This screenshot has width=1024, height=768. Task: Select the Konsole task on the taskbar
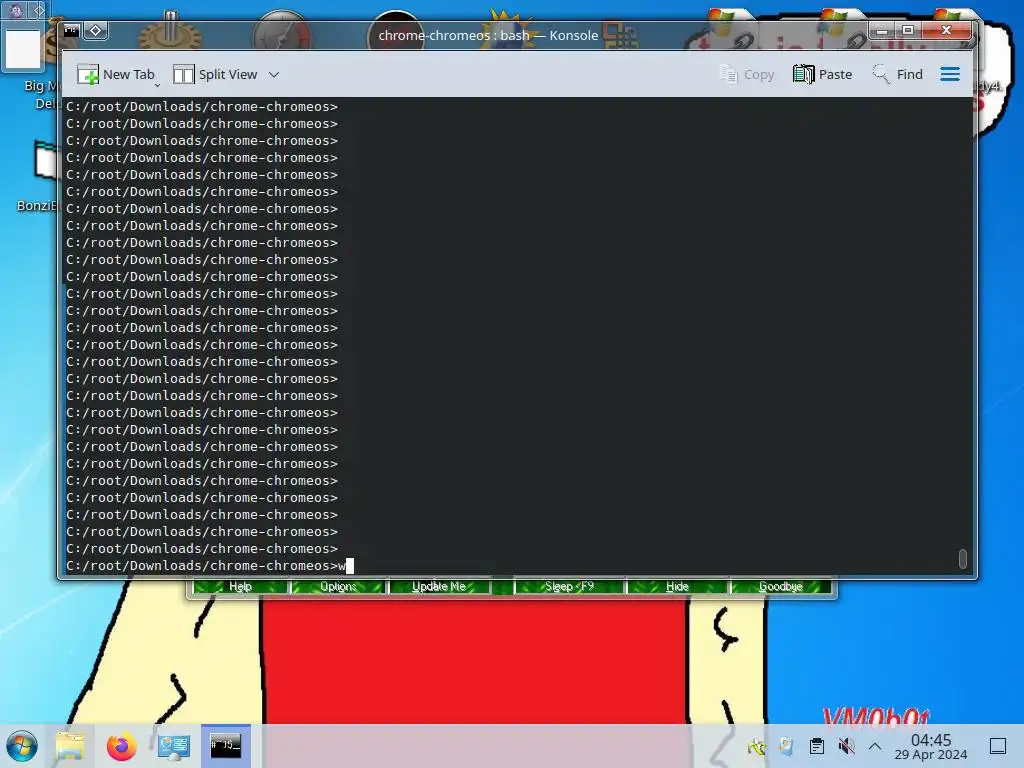coord(226,746)
